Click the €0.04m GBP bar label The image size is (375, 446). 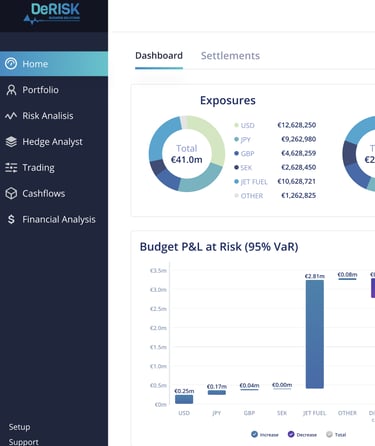click(x=249, y=385)
